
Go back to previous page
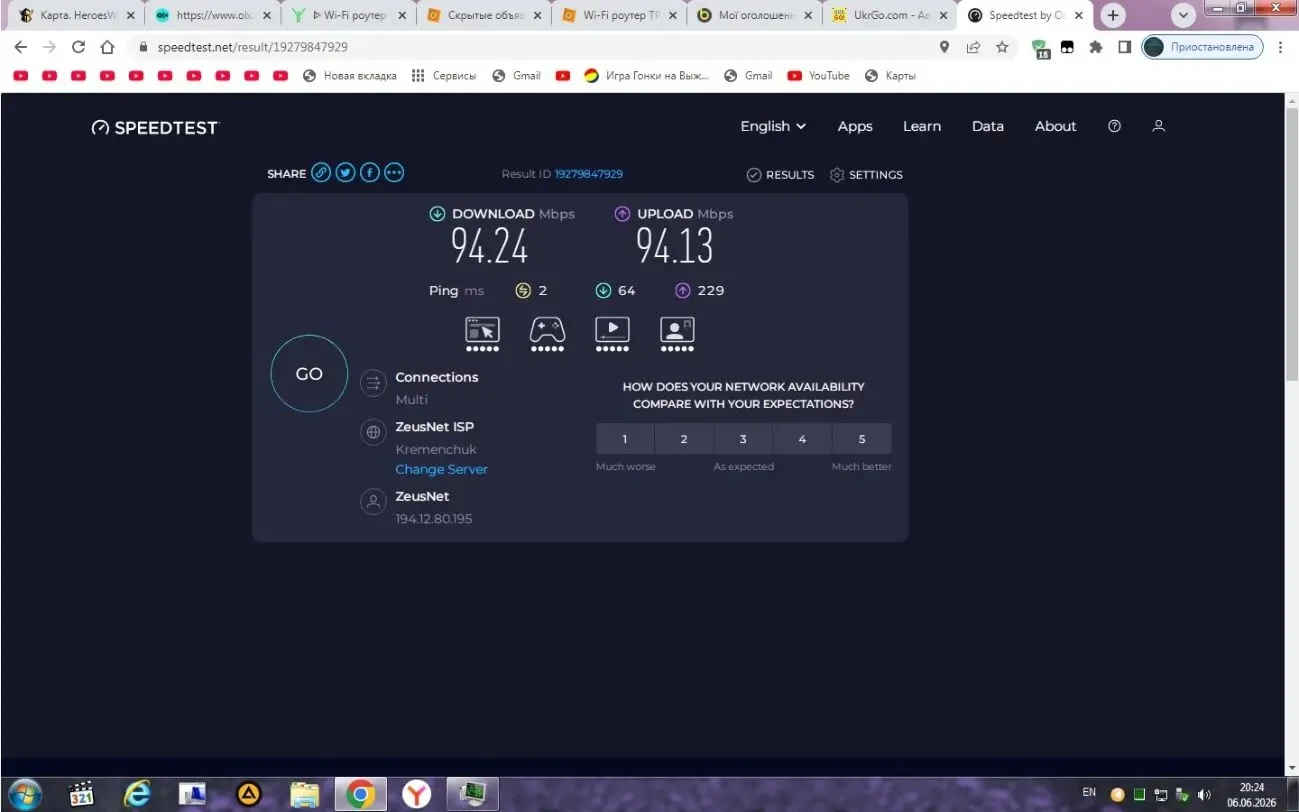tap(21, 47)
